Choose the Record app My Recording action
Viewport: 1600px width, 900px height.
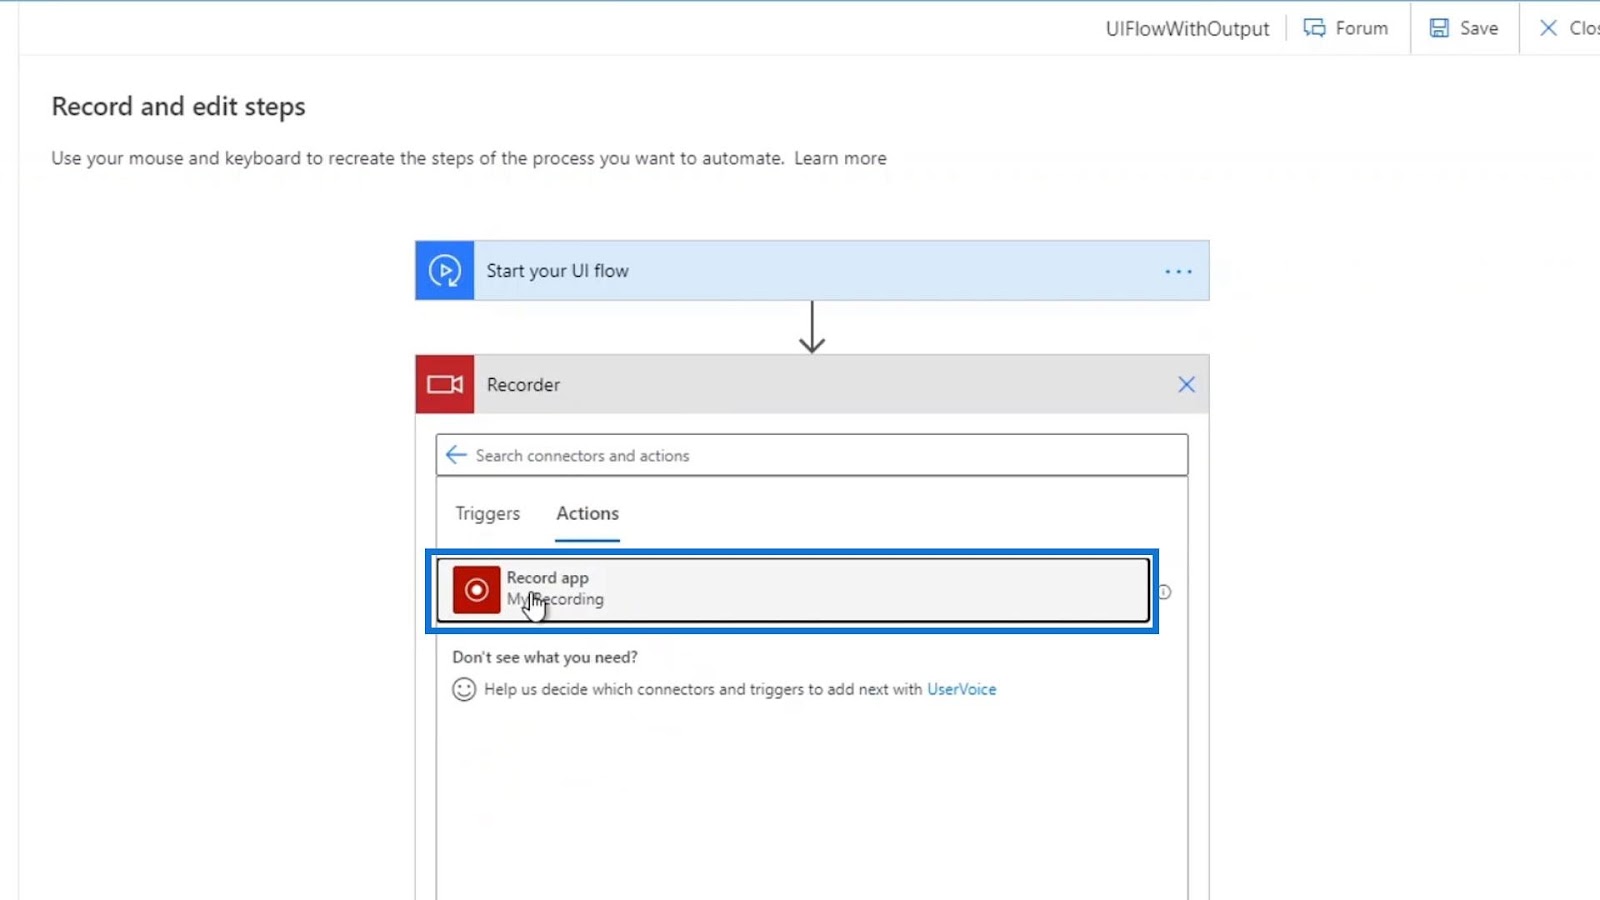point(792,590)
